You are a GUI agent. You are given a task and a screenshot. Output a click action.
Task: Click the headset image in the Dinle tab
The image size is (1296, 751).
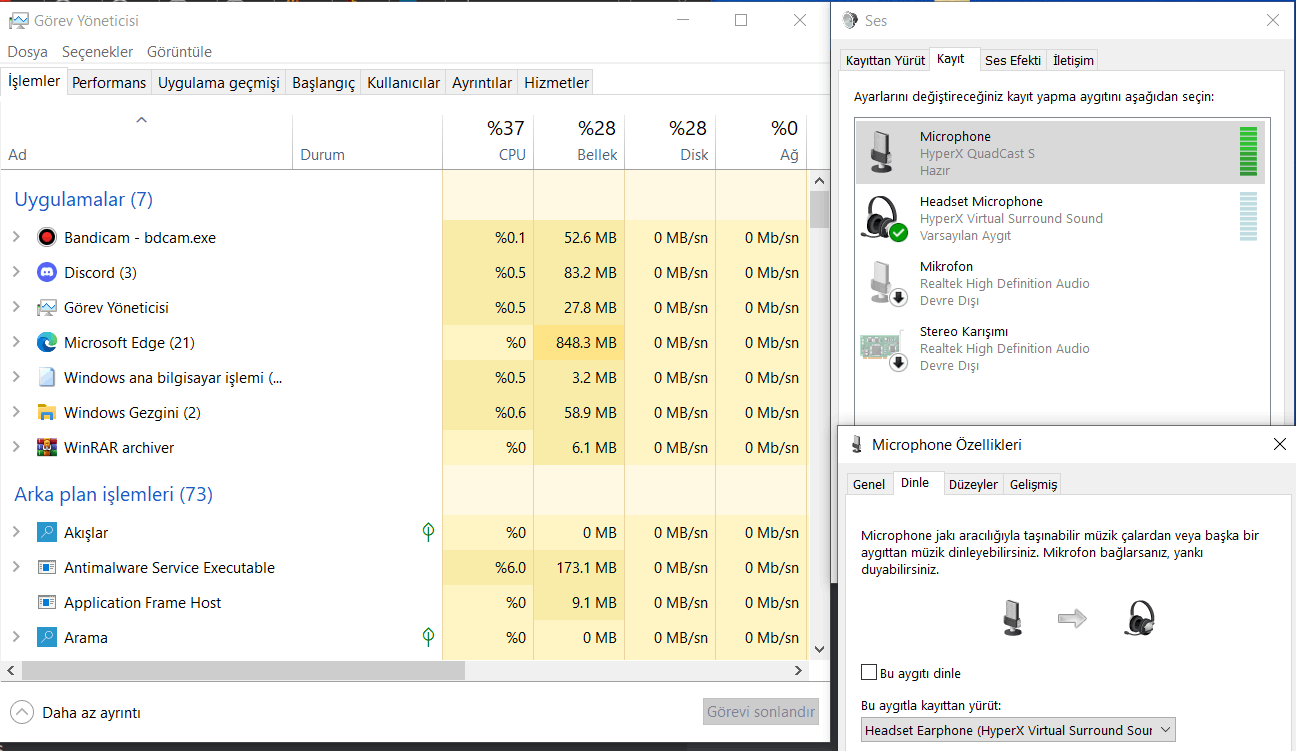pyautogui.click(x=1138, y=618)
